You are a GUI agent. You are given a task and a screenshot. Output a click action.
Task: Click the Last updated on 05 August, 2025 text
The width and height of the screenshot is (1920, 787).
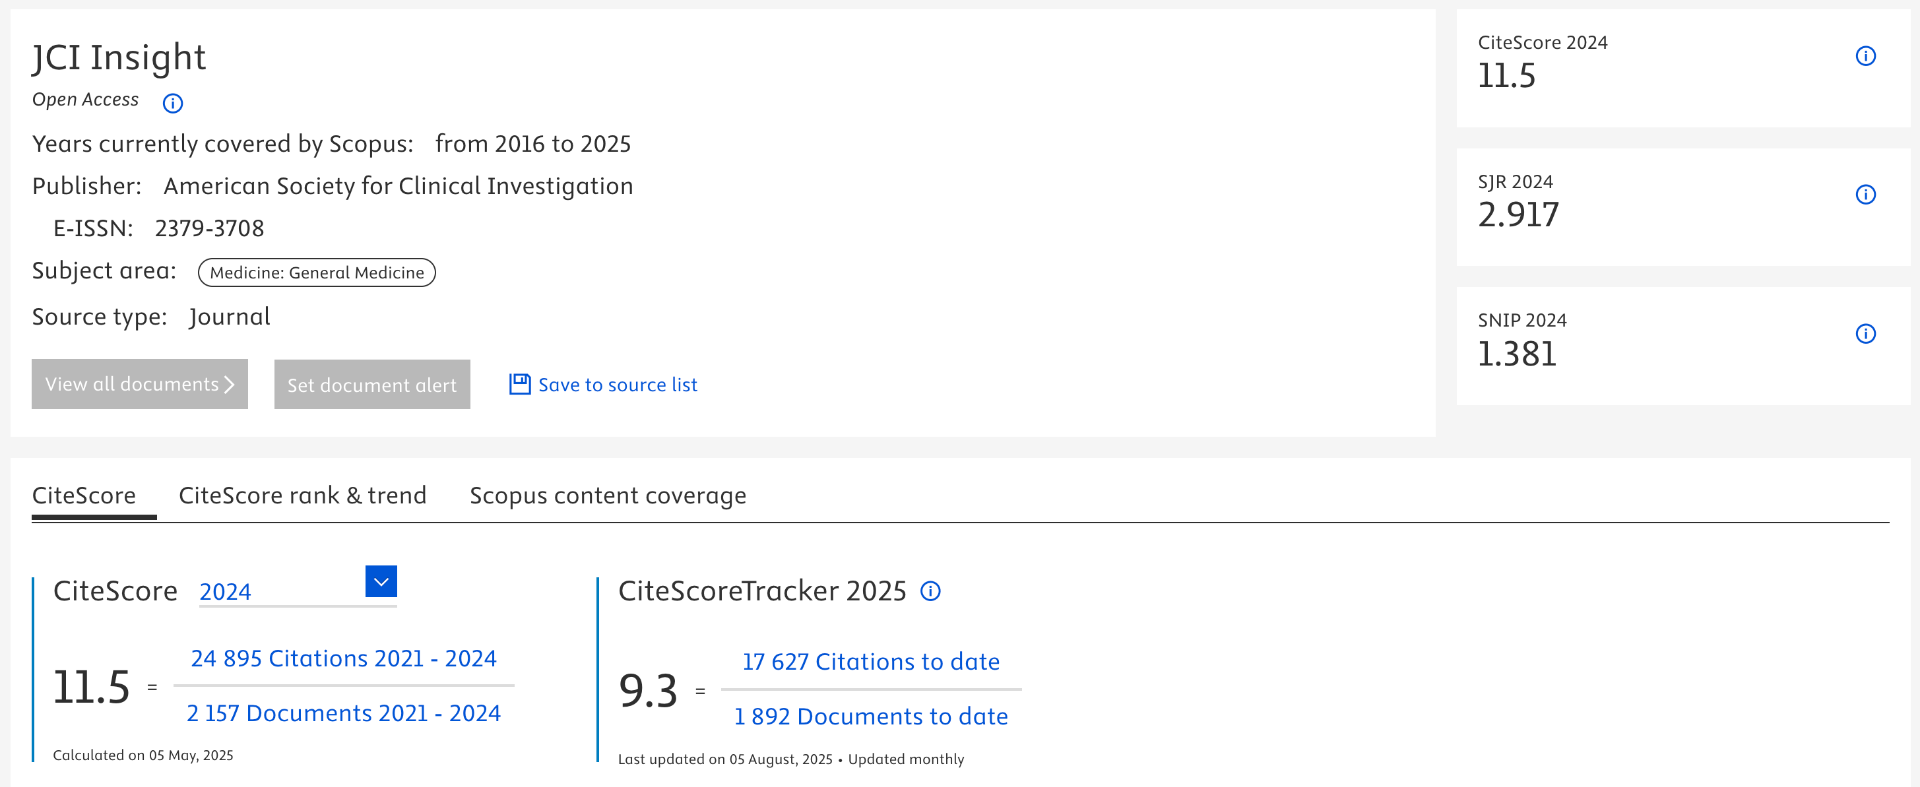pyautogui.click(x=725, y=760)
